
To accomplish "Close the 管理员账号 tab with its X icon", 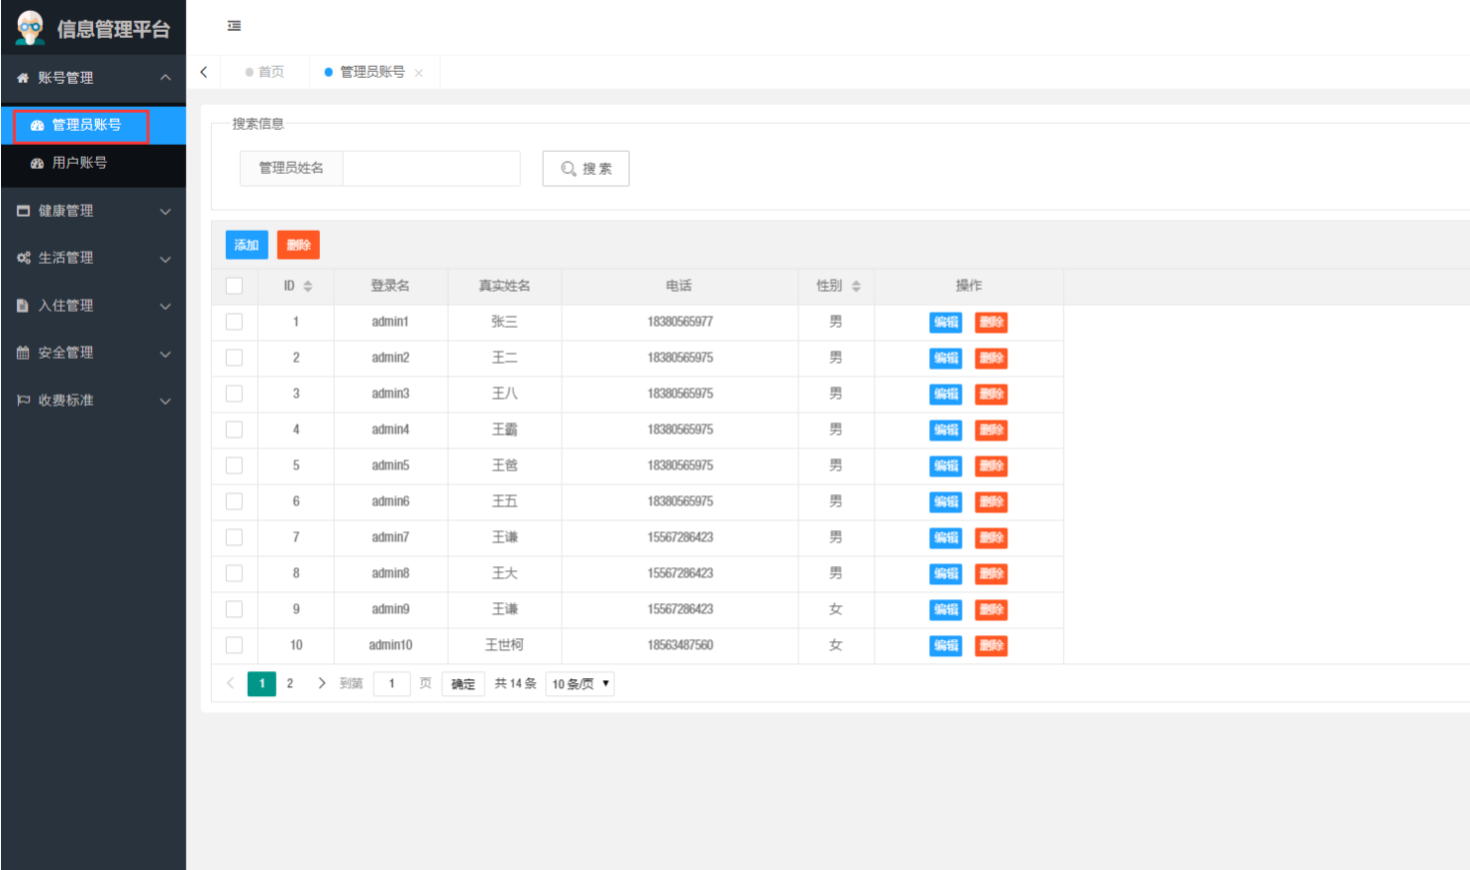I will click(419, 73).
